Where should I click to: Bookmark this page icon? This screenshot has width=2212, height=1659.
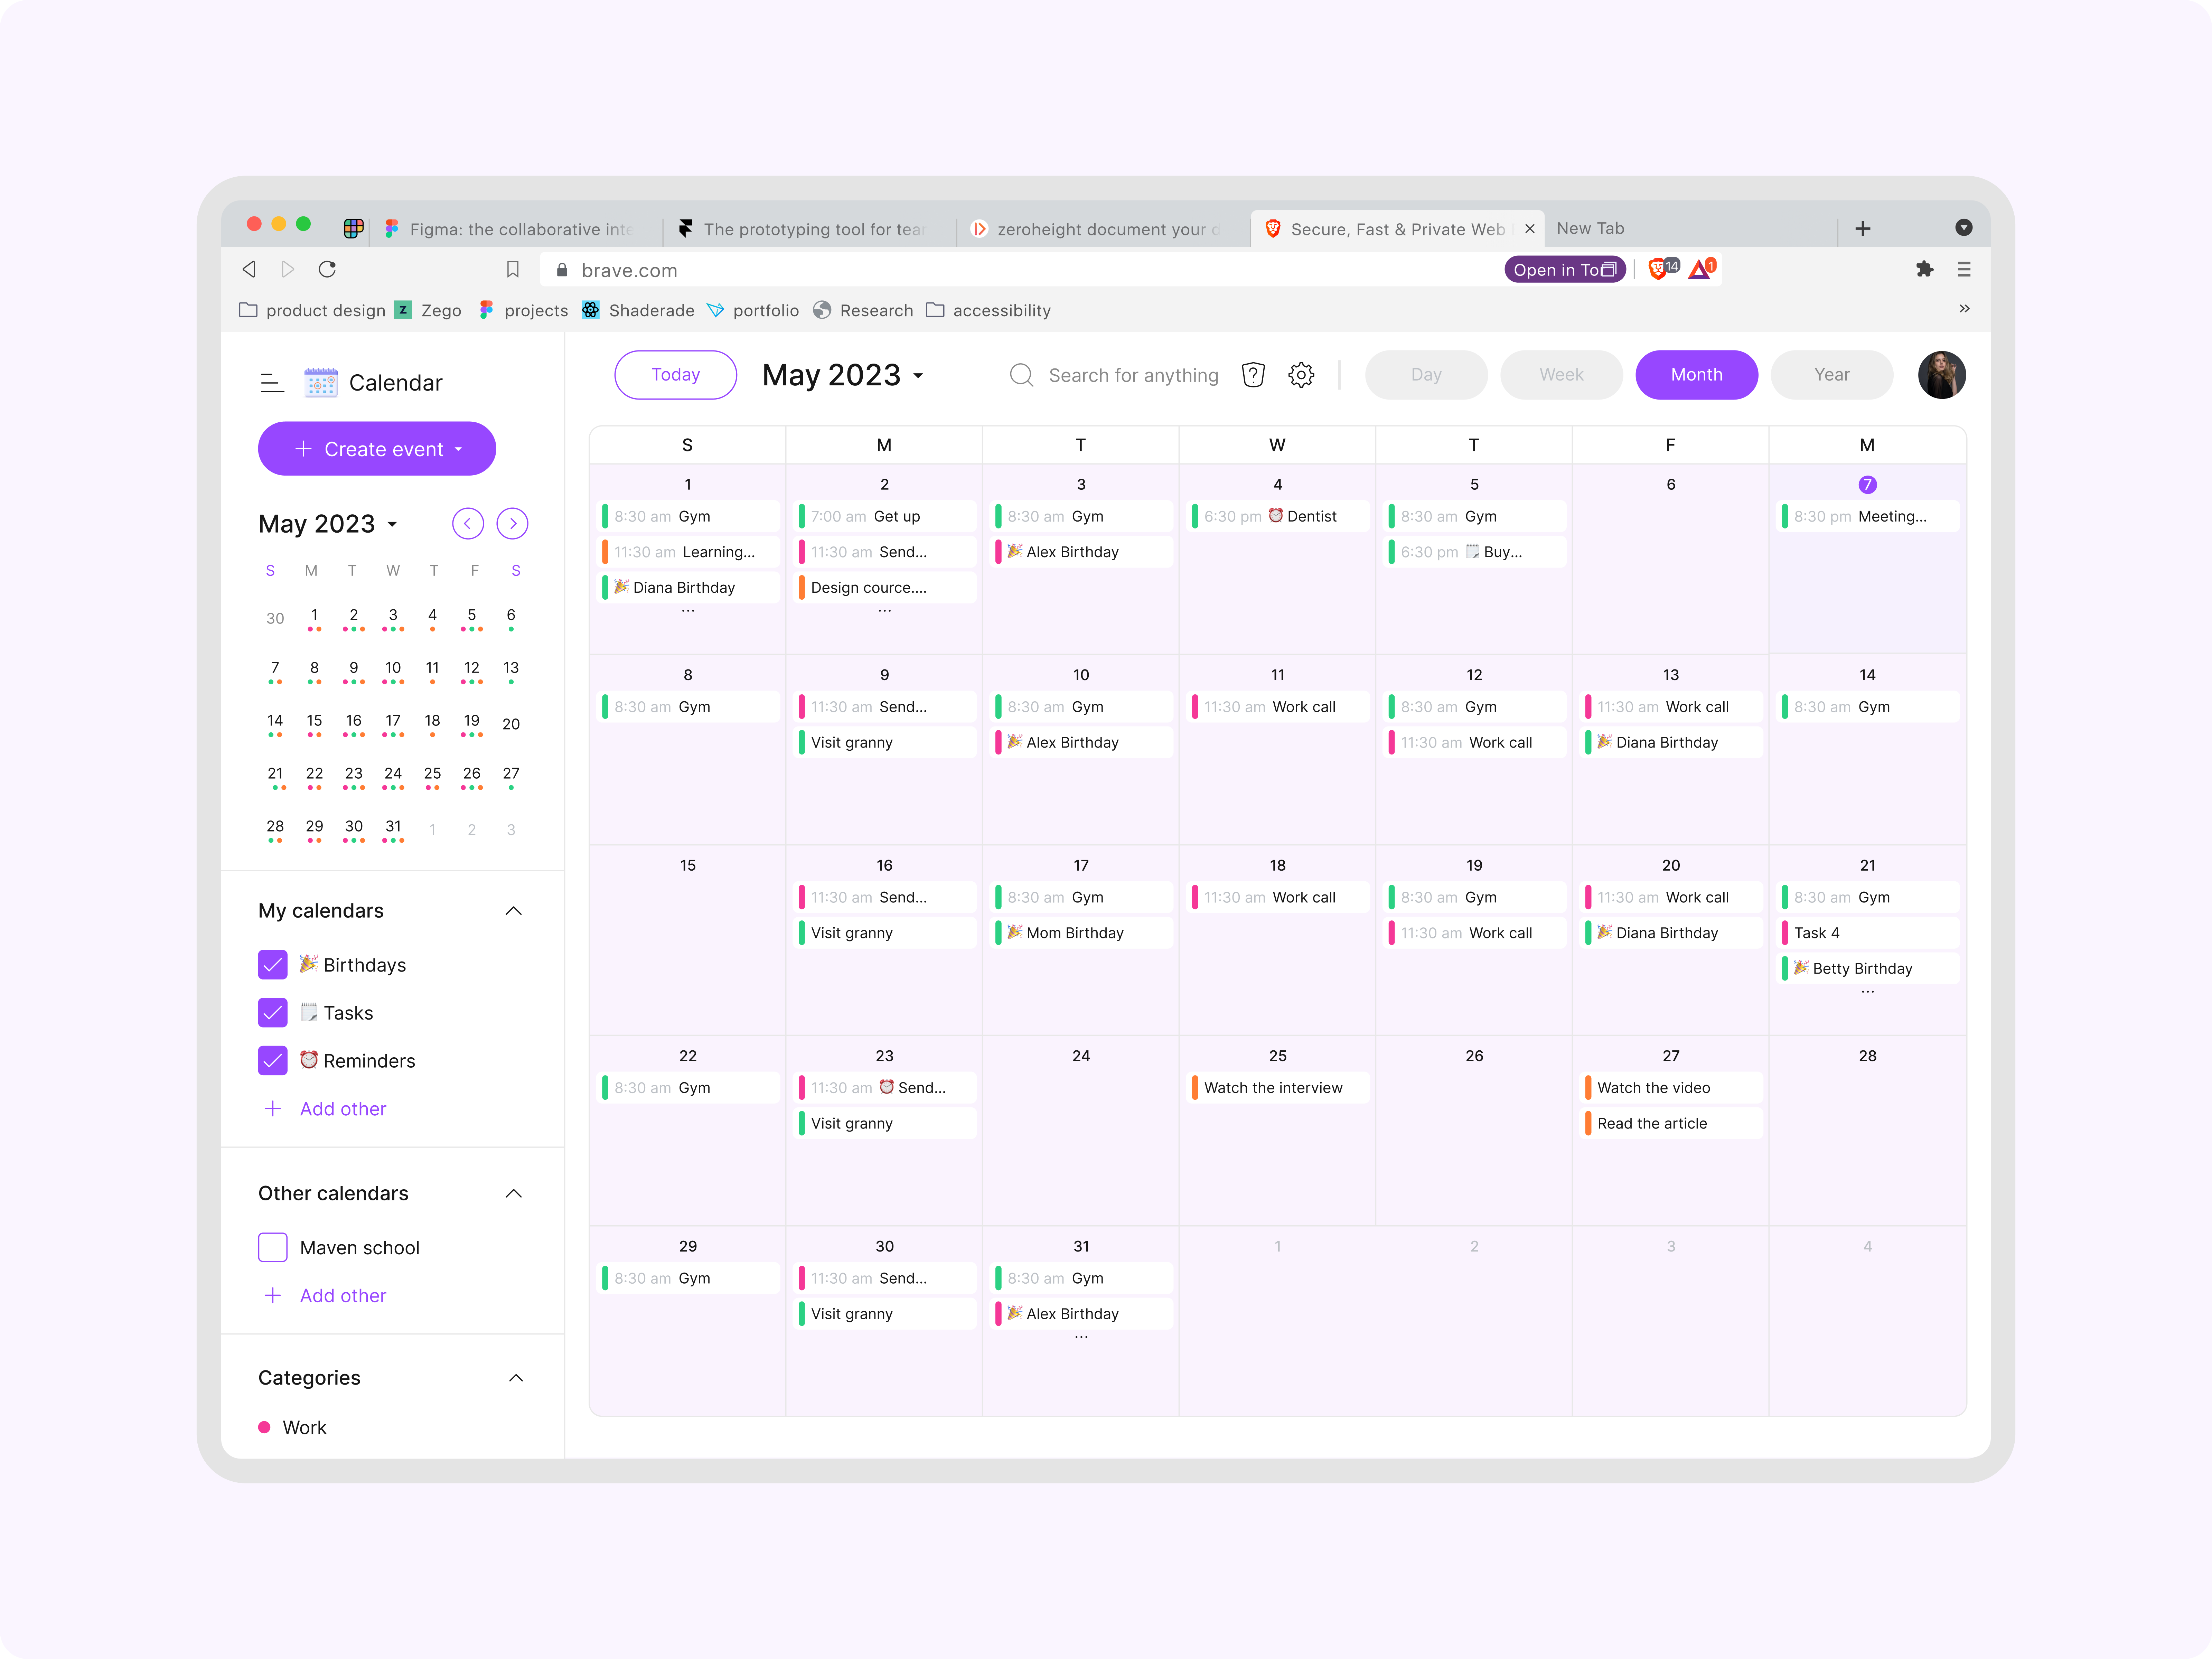(513, 269)
